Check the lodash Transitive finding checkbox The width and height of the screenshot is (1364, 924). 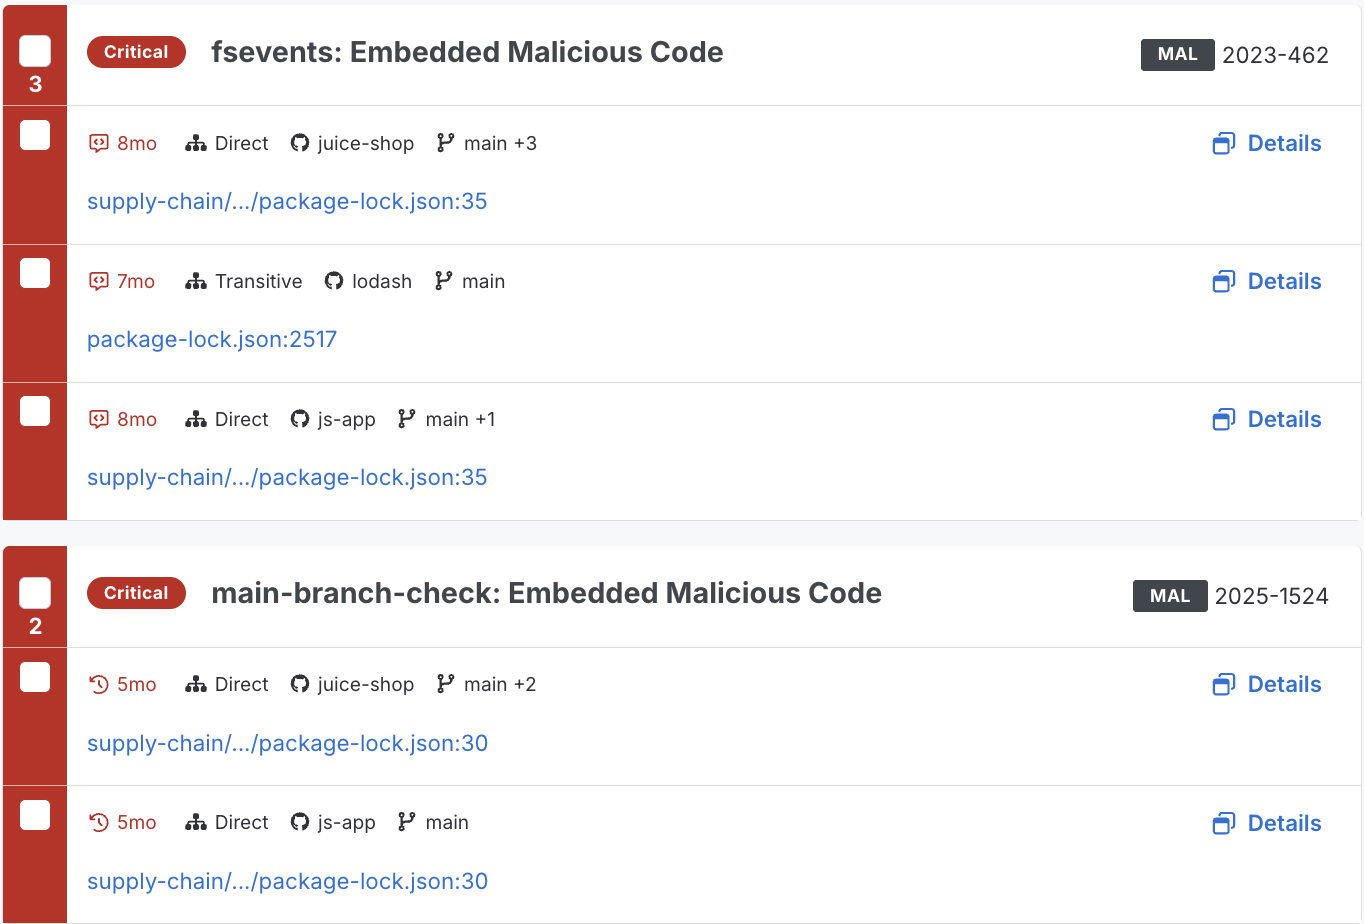(35, 273)
